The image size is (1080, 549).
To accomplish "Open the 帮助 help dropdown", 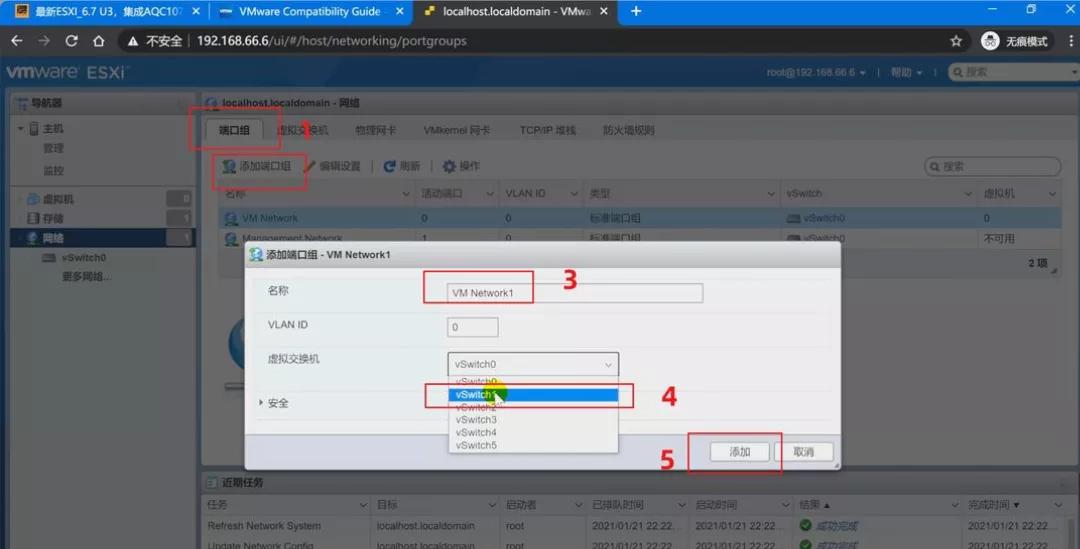I will coord(906,72).
